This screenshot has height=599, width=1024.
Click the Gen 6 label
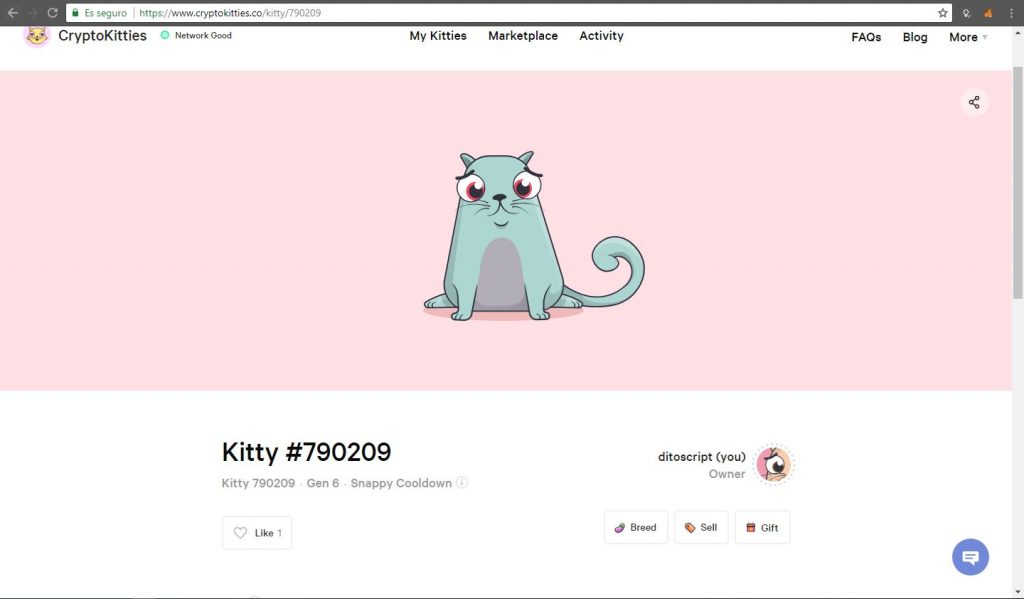tap(323, 483)
